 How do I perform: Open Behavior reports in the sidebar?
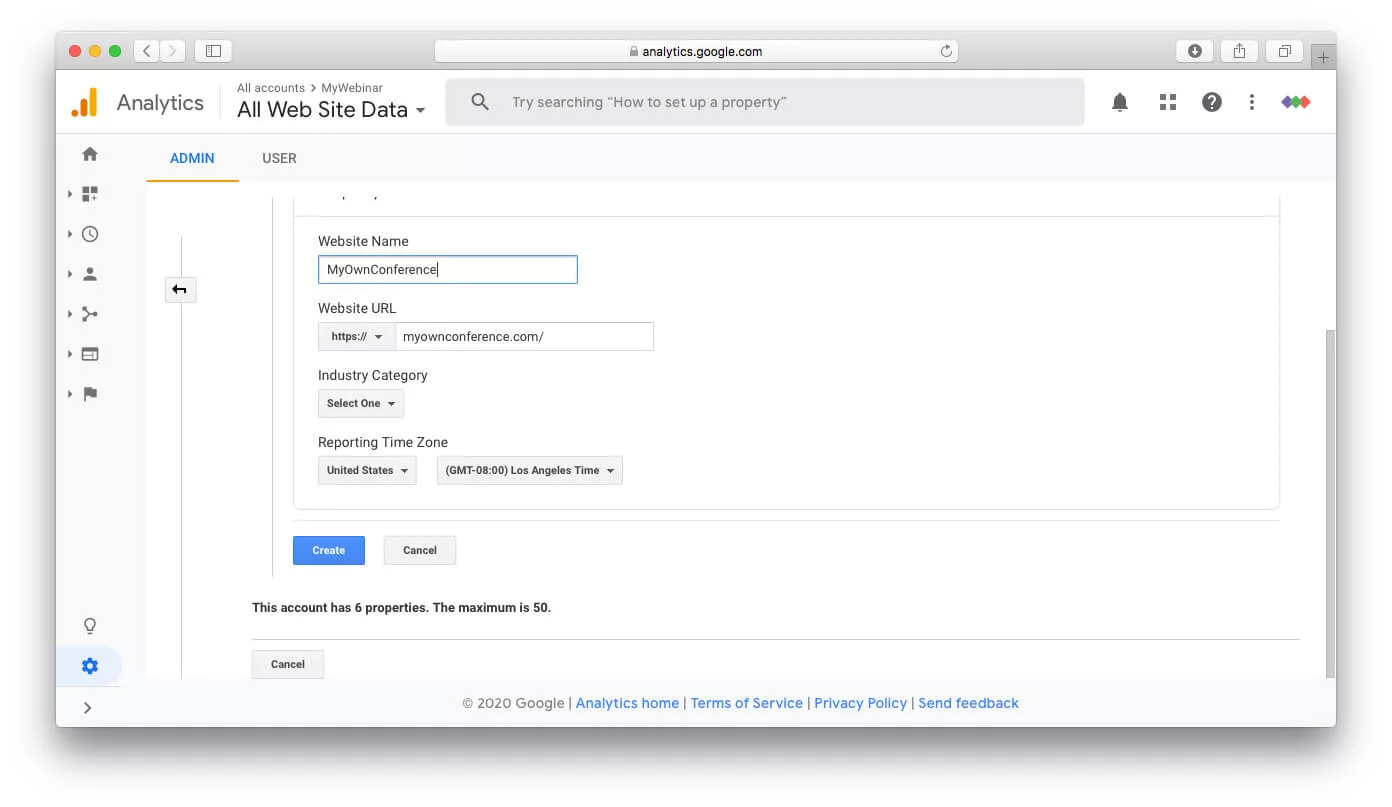[89, 353]
